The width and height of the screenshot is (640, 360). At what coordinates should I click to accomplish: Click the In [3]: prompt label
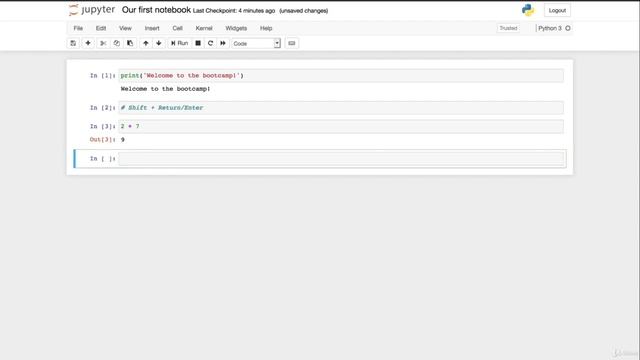tap(102, 127)
